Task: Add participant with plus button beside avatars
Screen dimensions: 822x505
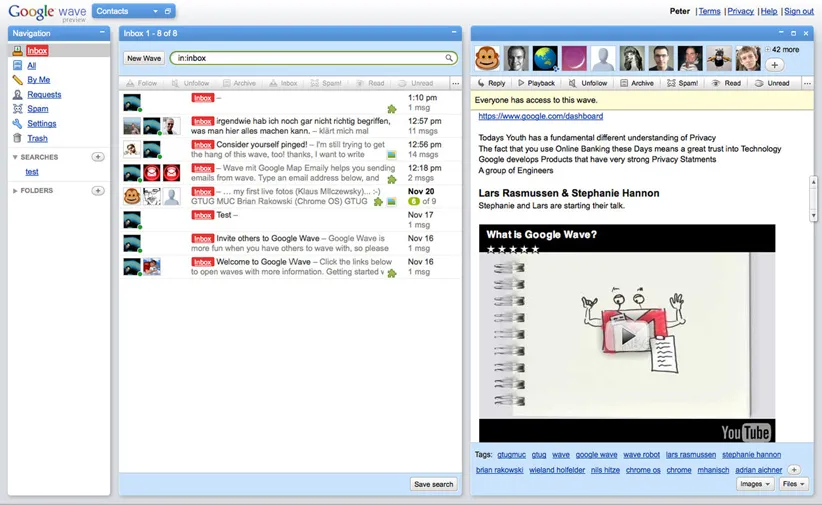Action: click(776, 65)
